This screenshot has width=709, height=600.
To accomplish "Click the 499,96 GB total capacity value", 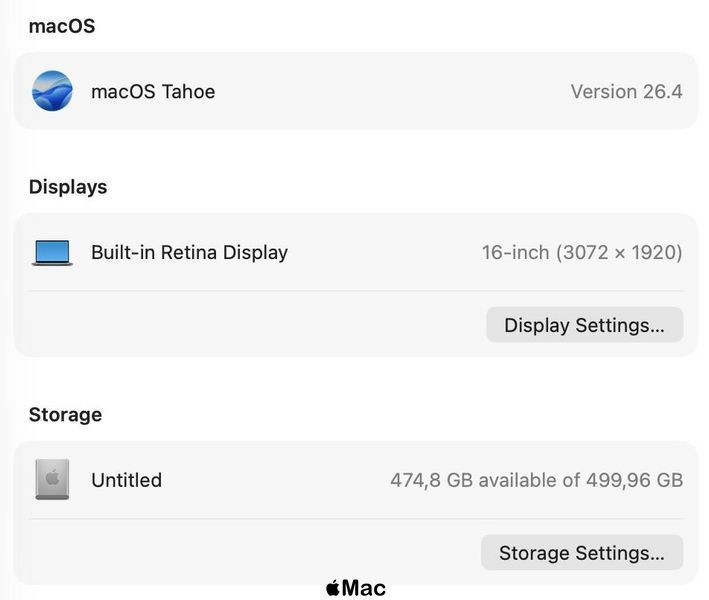I will pyautogui.click(x=634, y=480).
